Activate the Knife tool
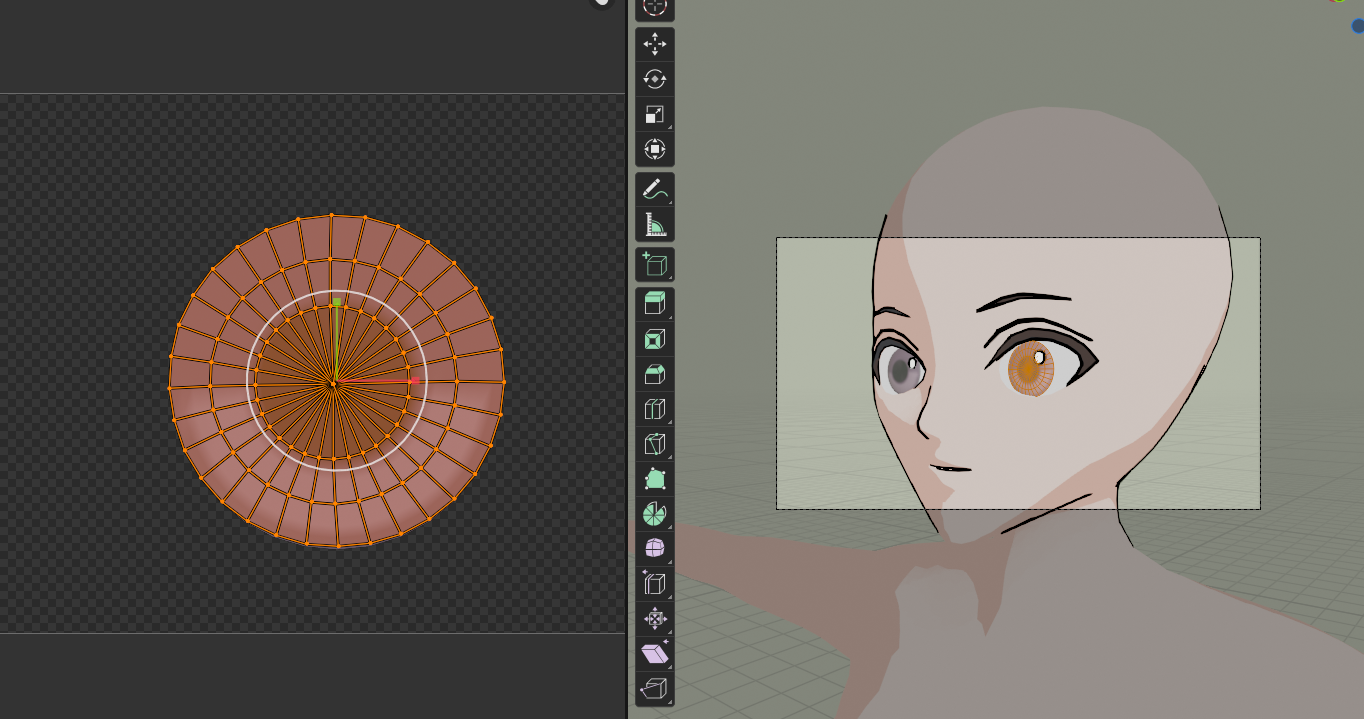 tap(655, 444)
